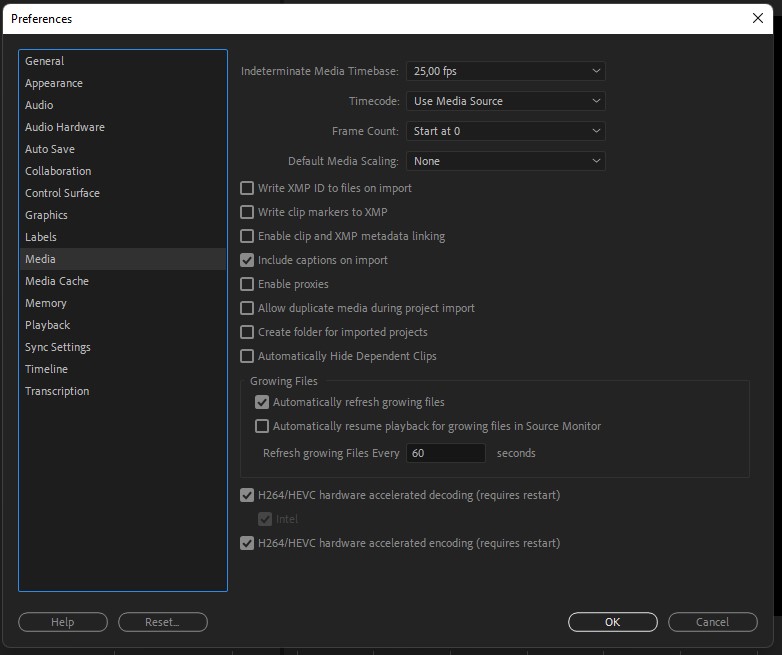782x655 pixels.
Task: Open the General preferences category
Action: point(122,61)
